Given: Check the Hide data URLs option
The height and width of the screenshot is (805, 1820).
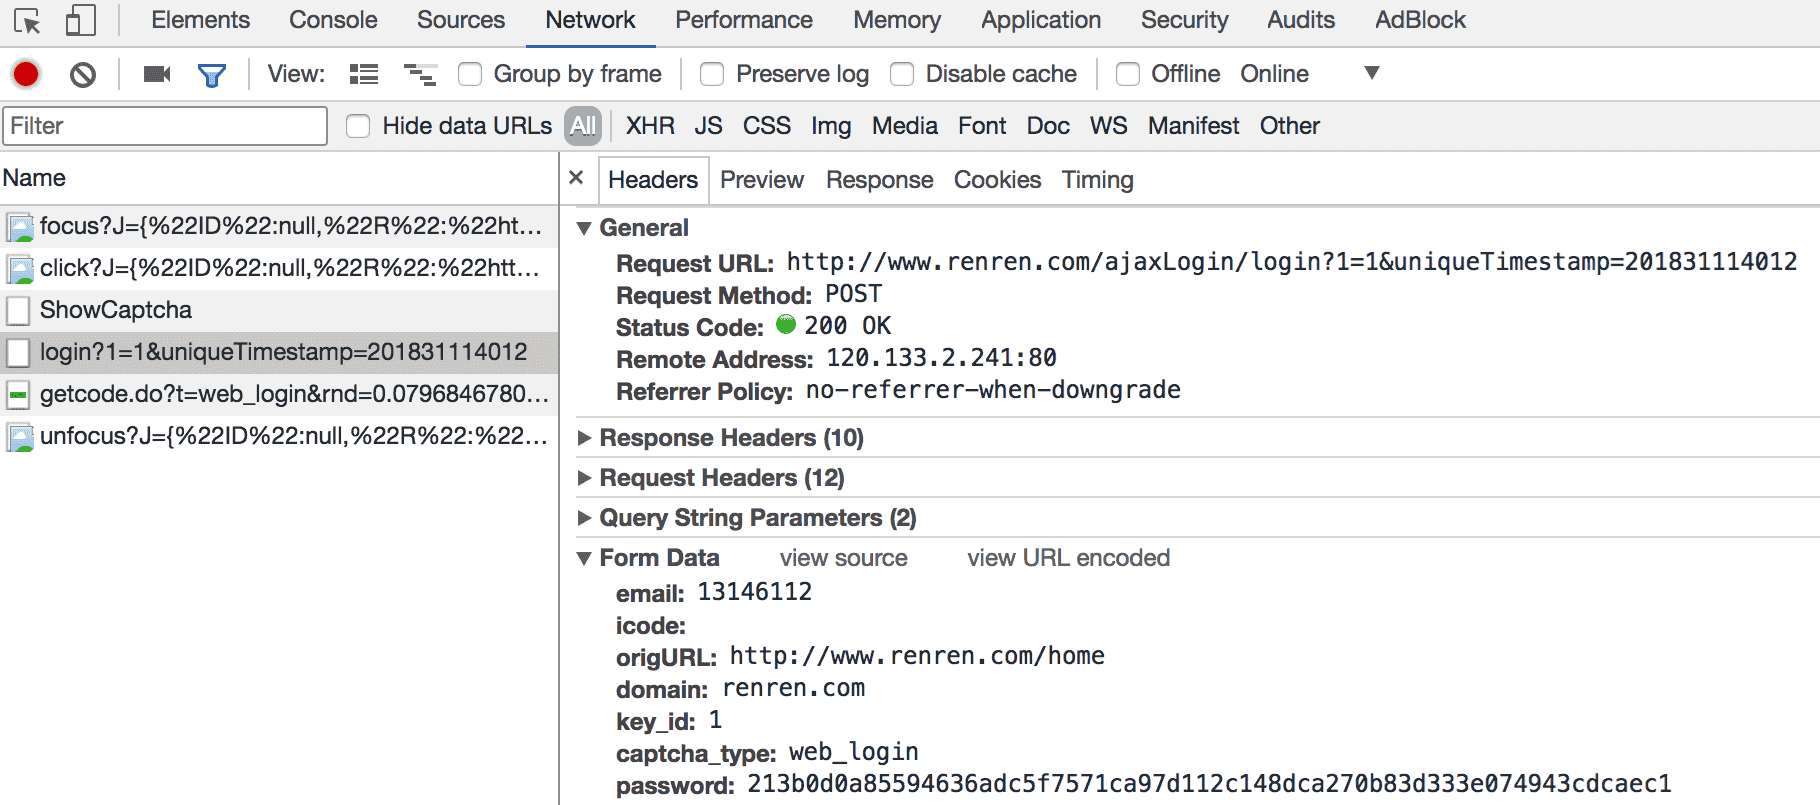Looking at the screenshot, I should point(358,126).
